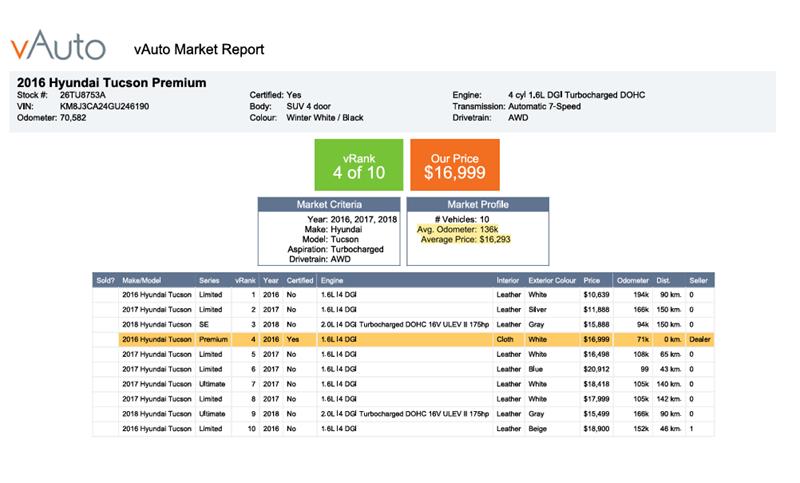Click the green vRank 4 of 10 box

359,165
